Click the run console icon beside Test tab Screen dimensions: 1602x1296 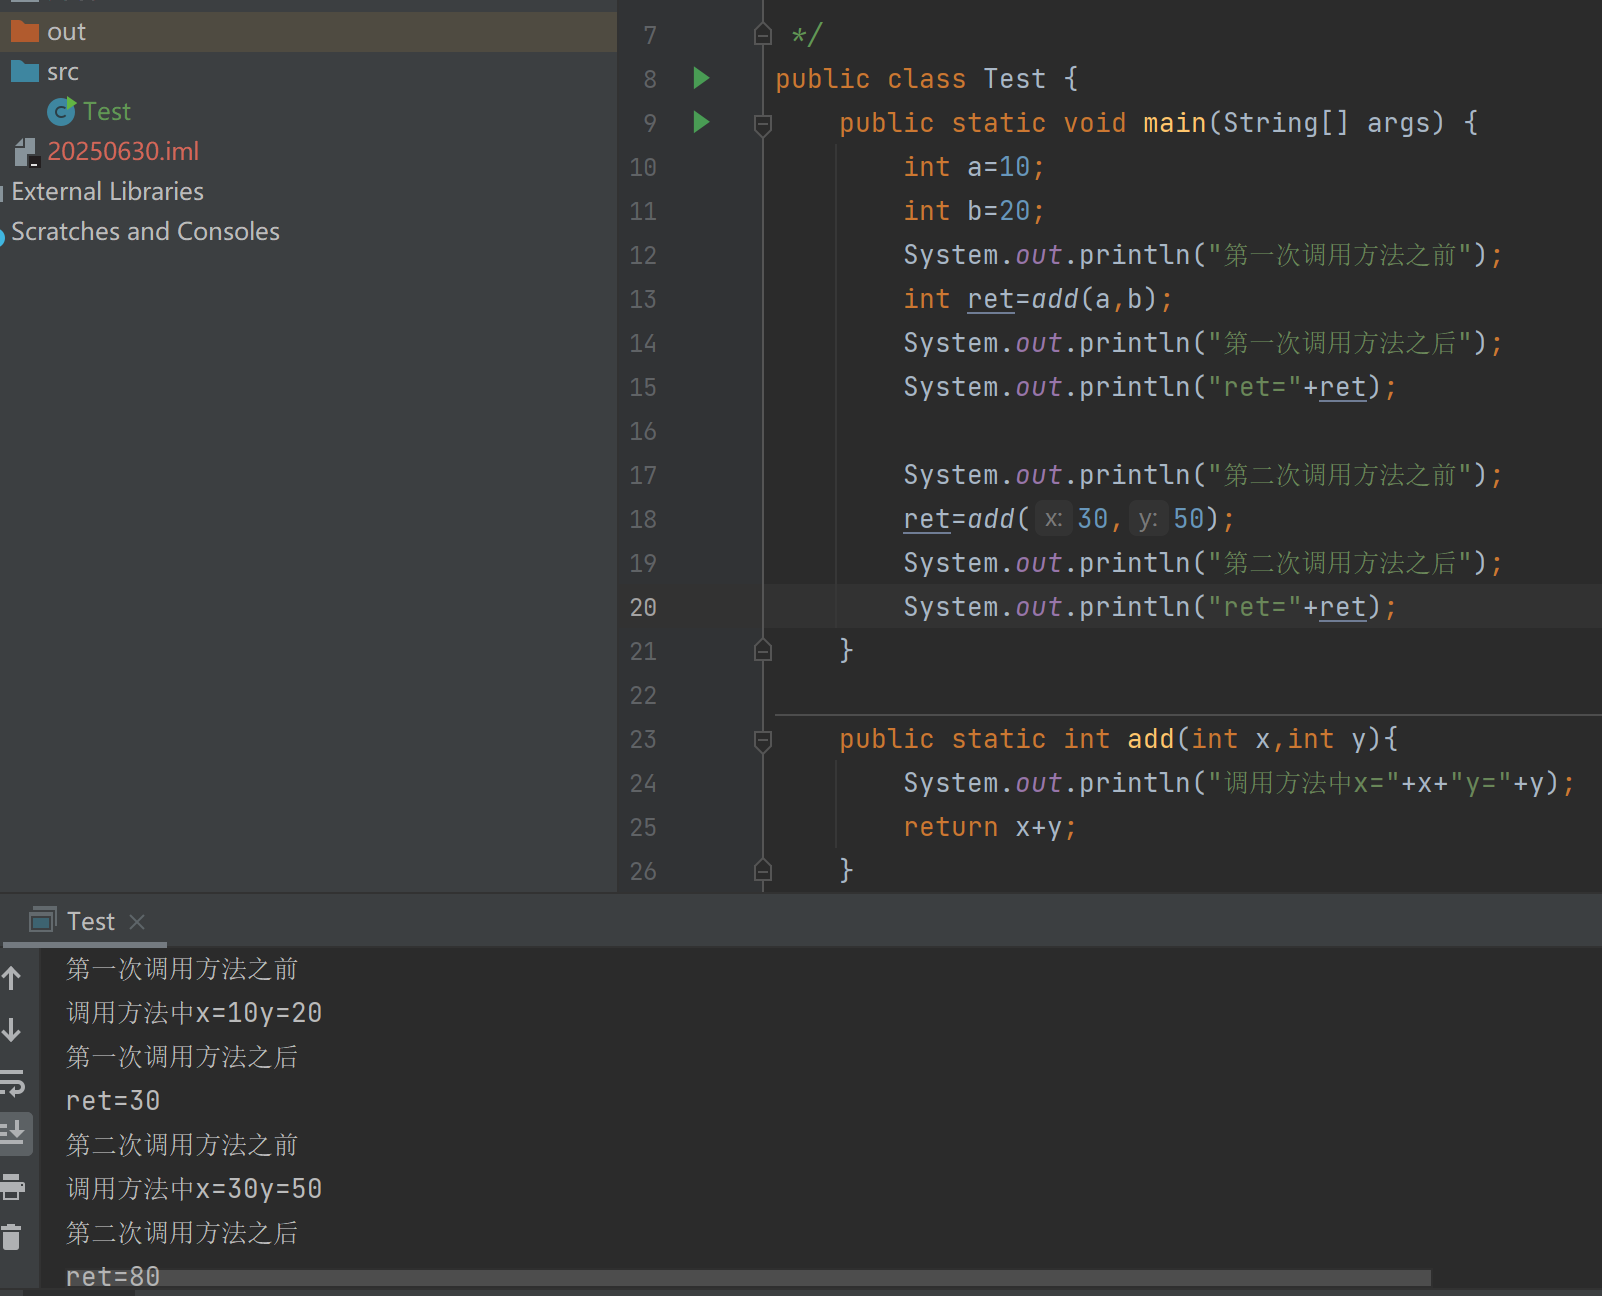(43, 920)
